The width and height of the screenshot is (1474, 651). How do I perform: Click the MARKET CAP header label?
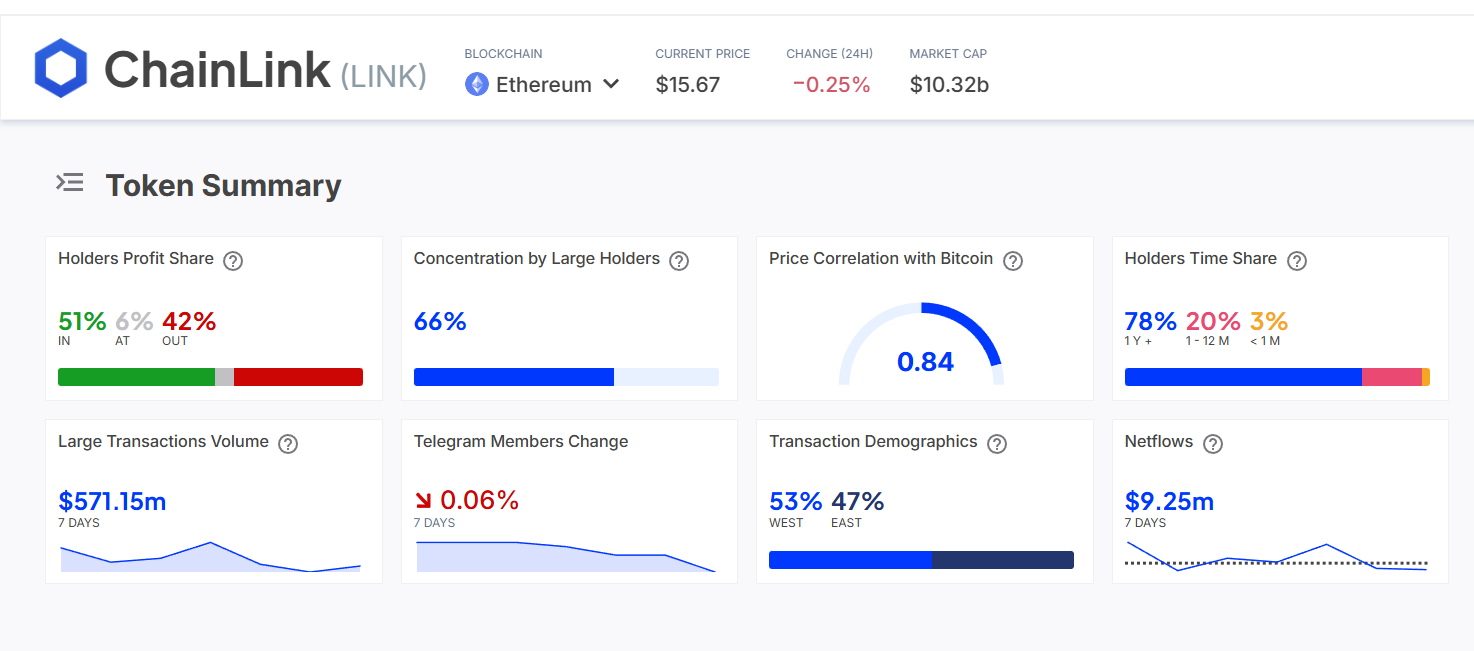pos(948,54)
